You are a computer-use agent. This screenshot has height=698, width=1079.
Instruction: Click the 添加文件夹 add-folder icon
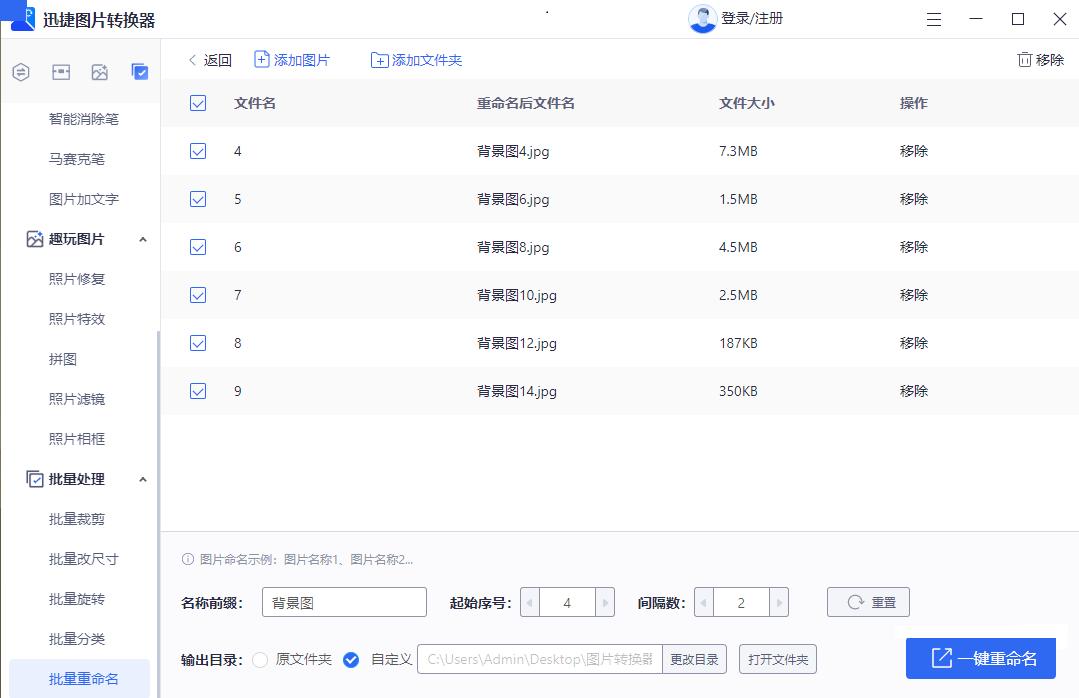379,60
